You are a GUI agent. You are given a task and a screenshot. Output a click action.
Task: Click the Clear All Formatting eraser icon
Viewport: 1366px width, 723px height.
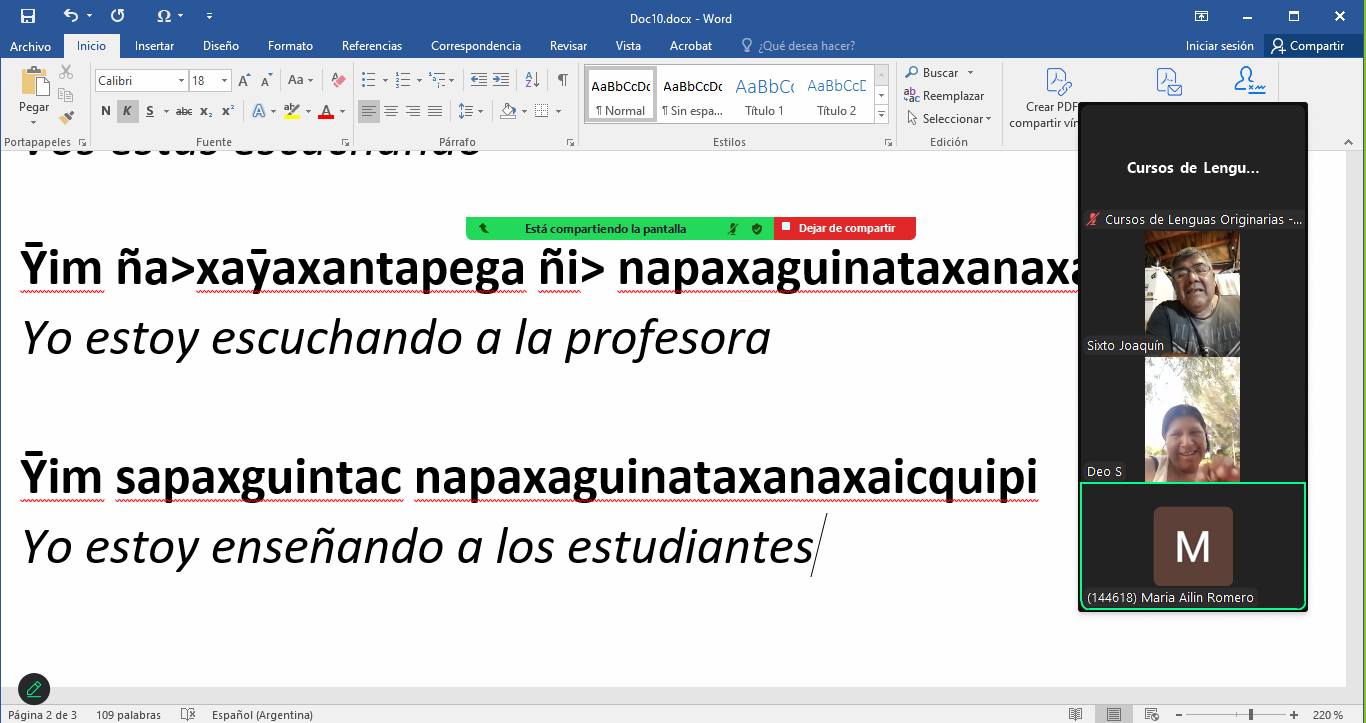[338, 80]
